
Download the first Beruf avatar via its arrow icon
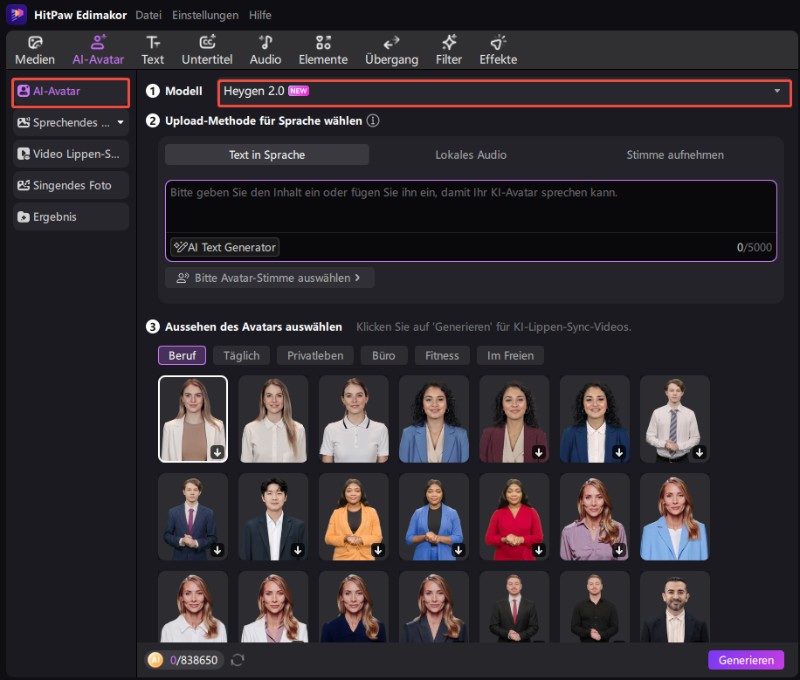tap(218, 453)
